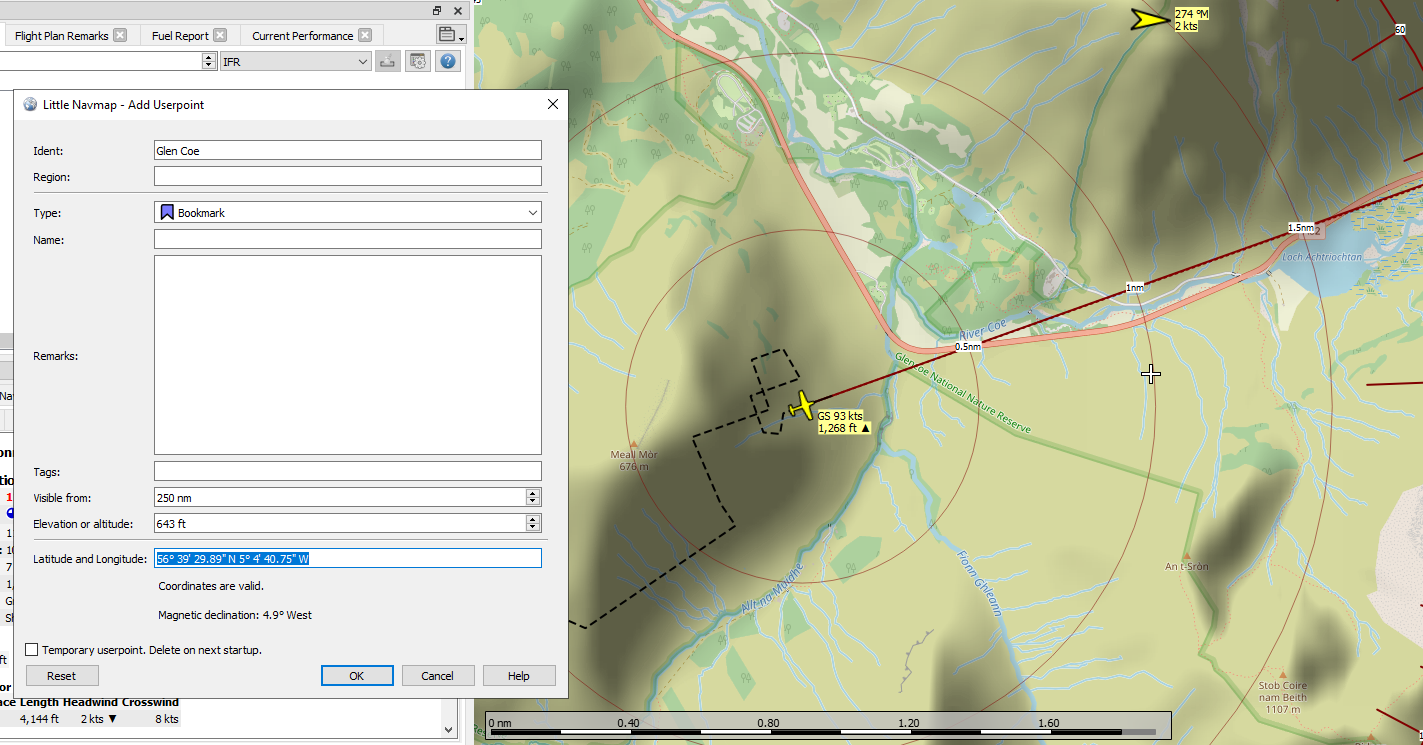
Task: Click the An t-Sròn peak marker on the map
Action: (x=1187, y=555)
